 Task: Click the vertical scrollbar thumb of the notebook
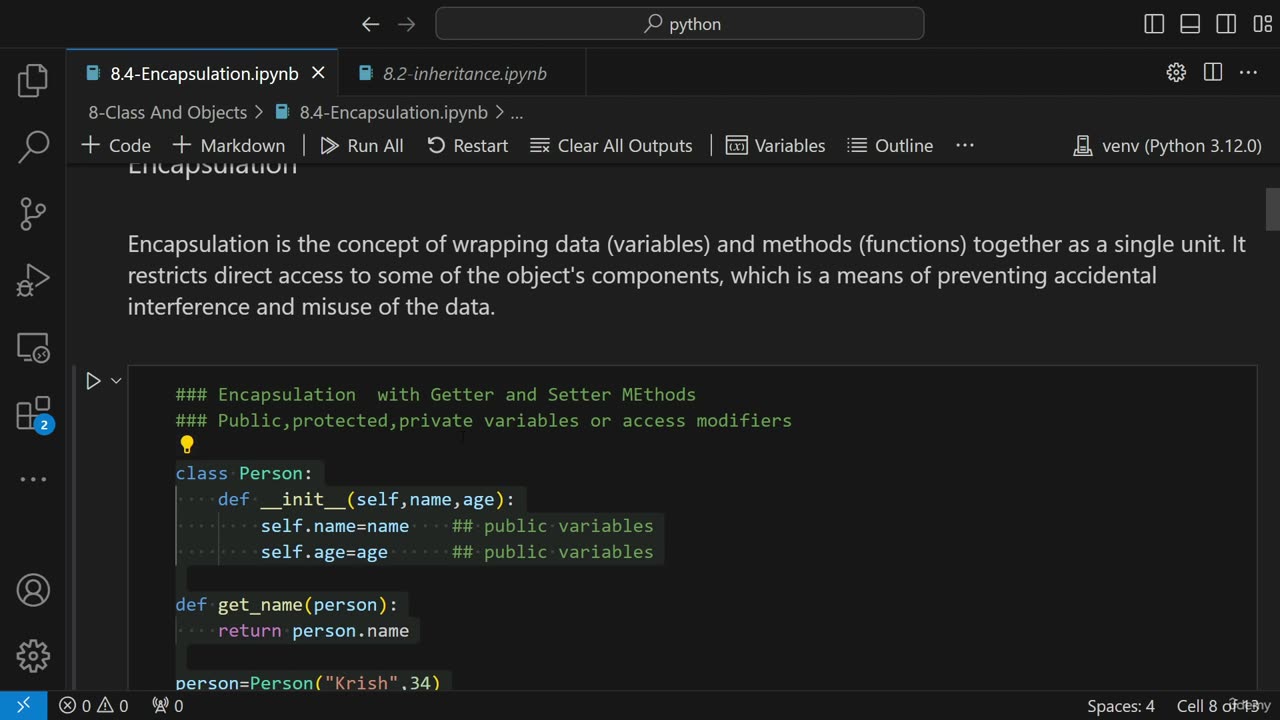click(x=1272, y=208)
